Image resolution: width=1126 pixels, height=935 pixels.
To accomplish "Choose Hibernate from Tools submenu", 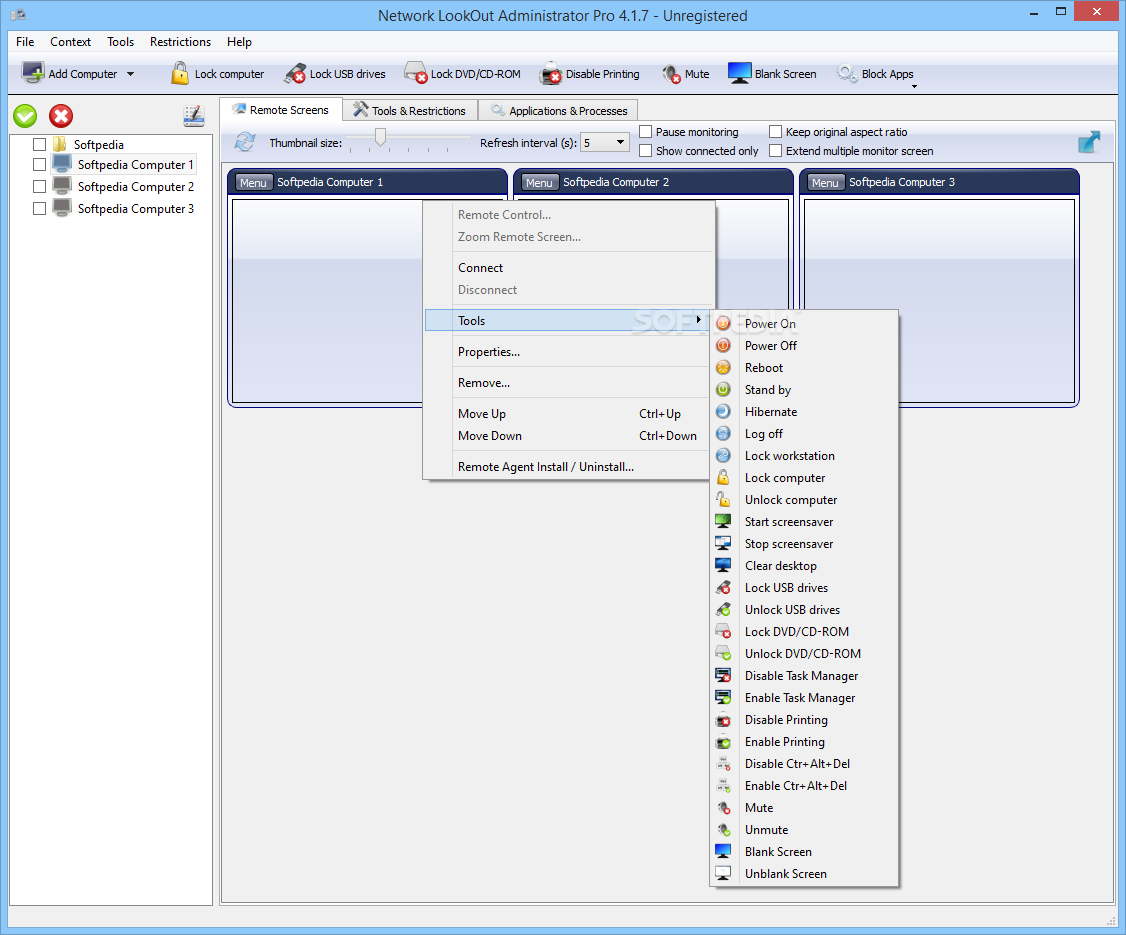I will click(804, 411).
